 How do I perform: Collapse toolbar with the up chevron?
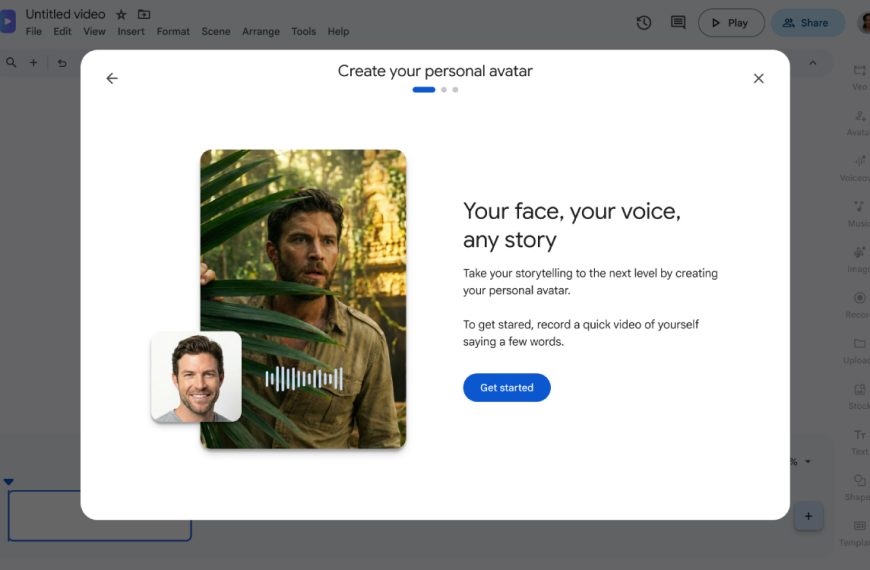click(x=812, y=63)
